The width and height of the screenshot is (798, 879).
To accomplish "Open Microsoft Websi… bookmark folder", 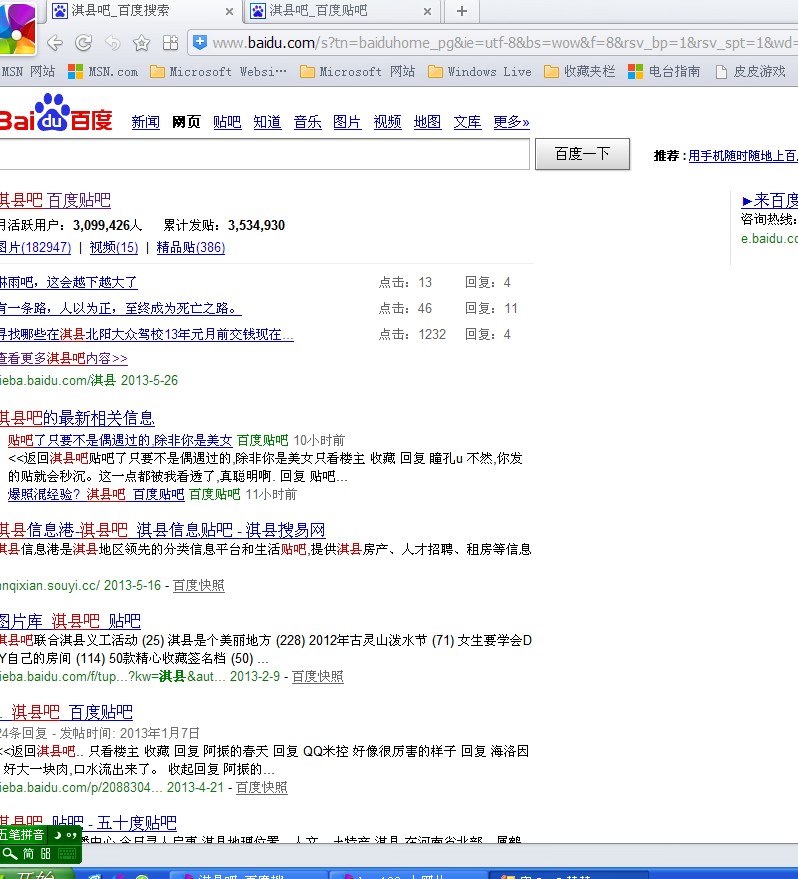I will (219, 72).
